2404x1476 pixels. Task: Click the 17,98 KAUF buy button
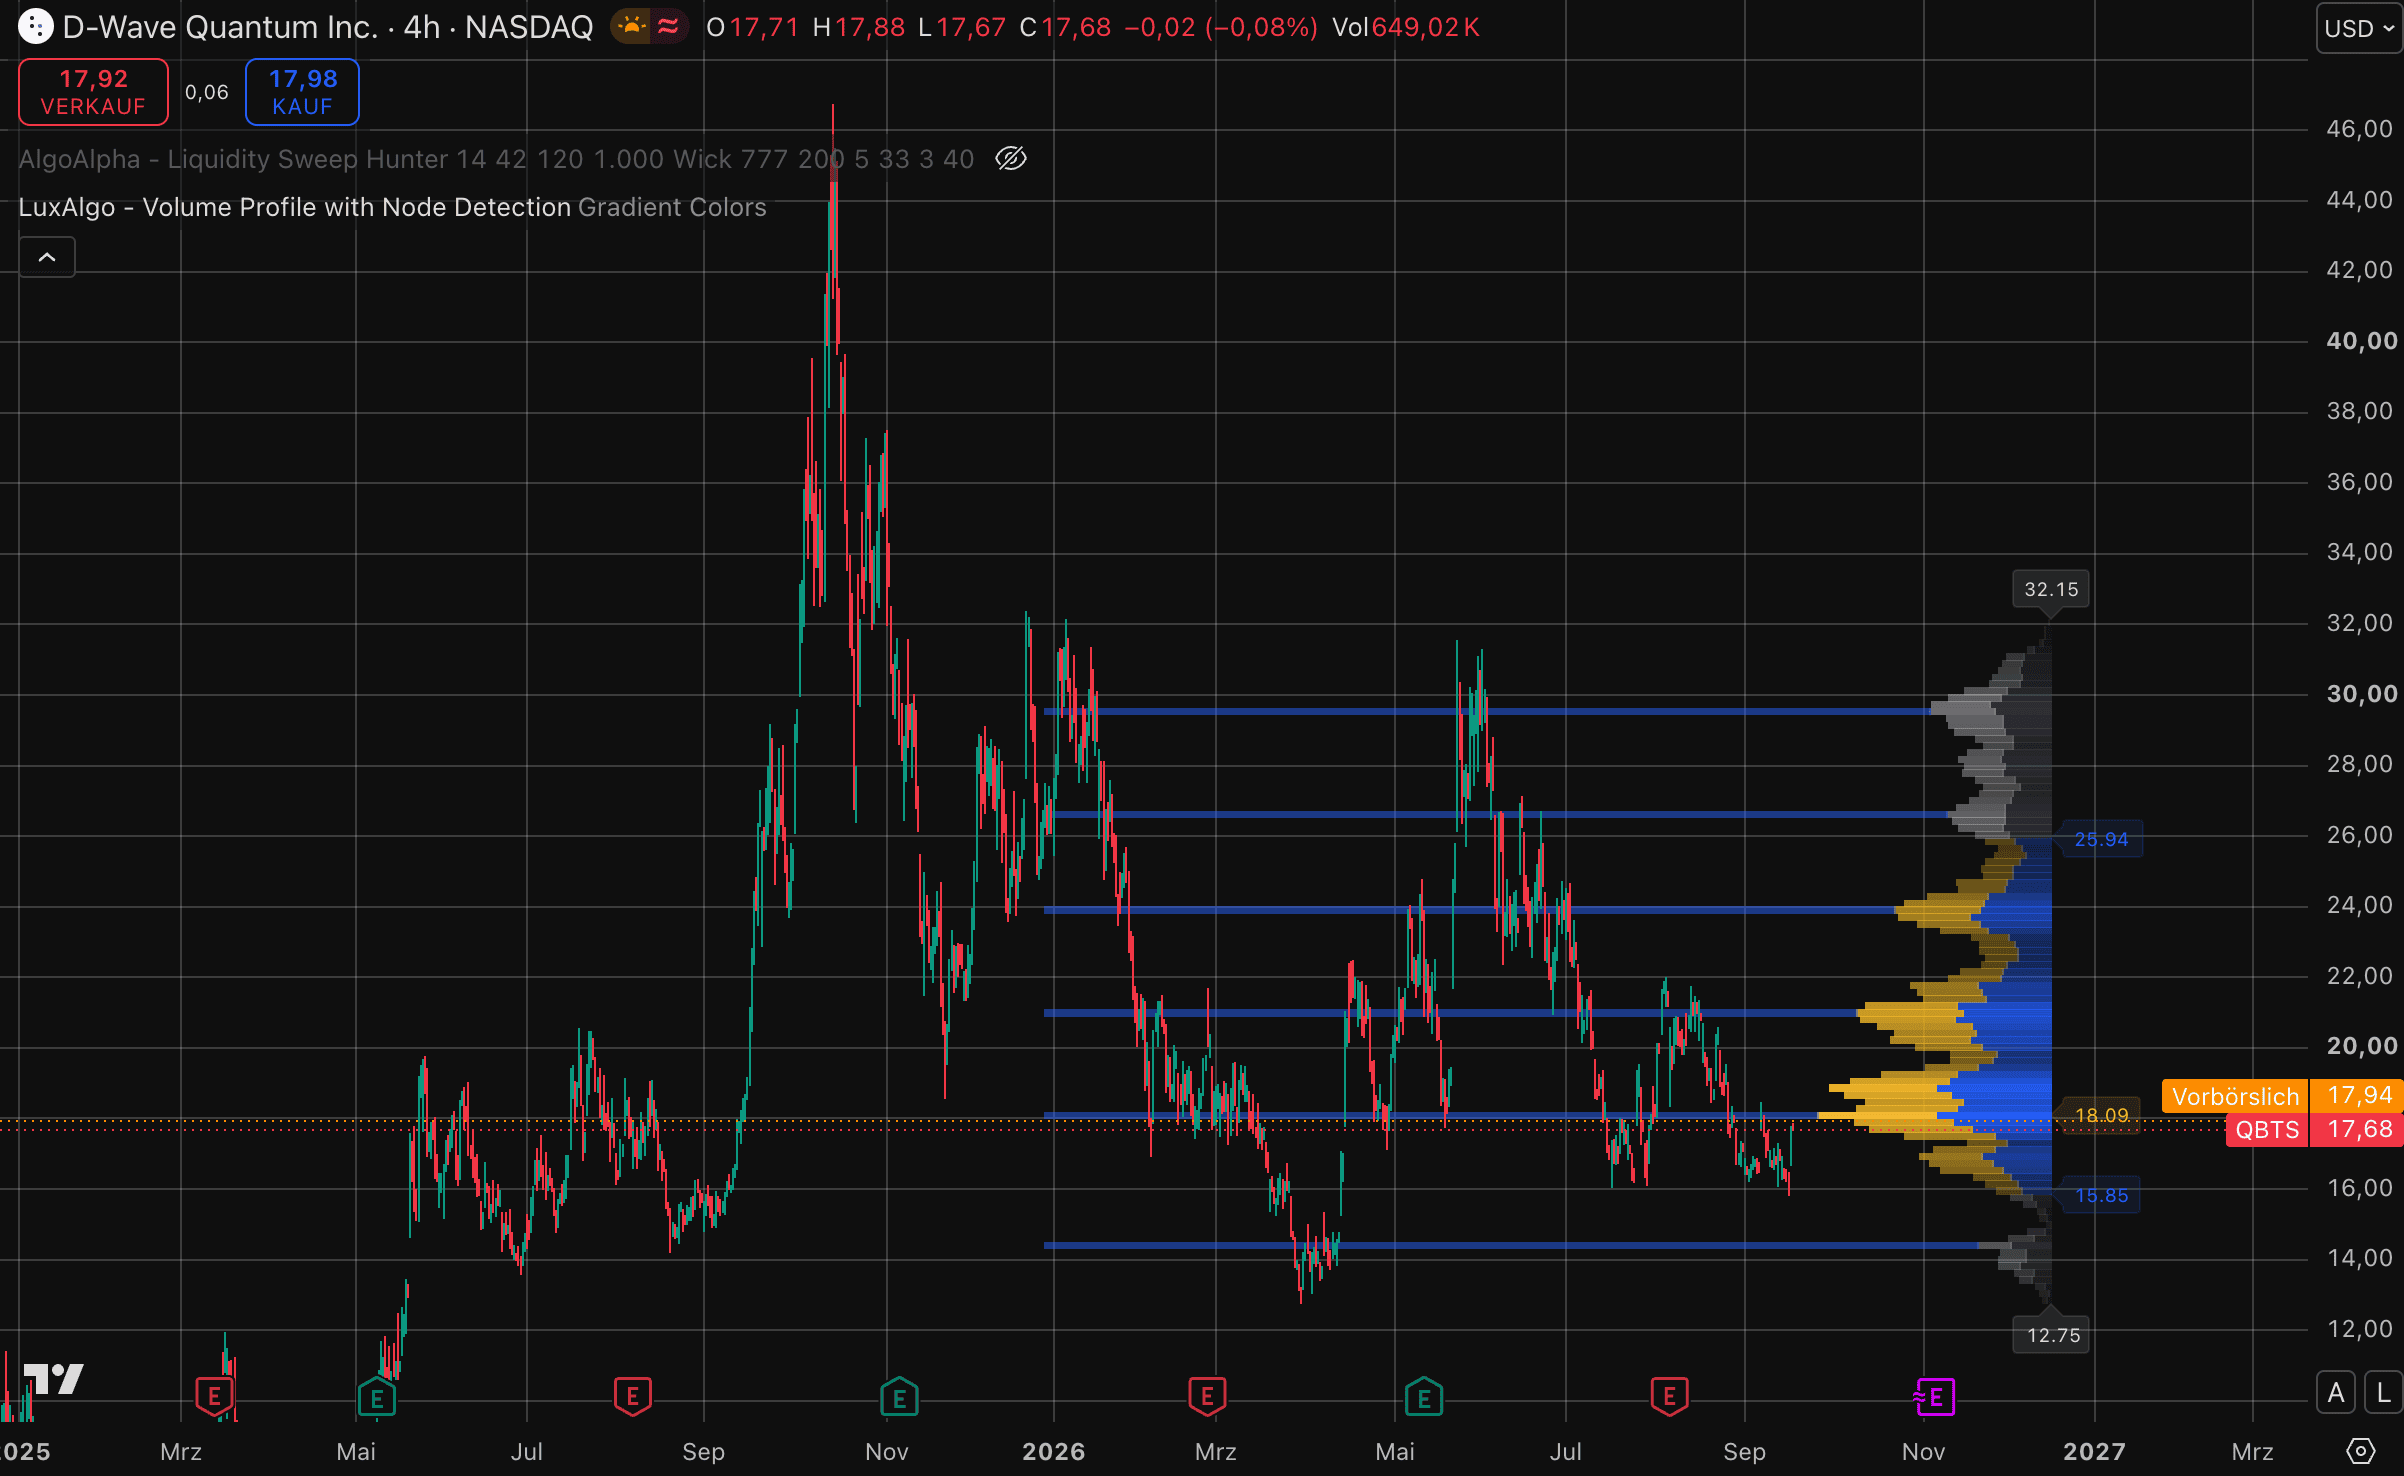[x=302, y=92]
